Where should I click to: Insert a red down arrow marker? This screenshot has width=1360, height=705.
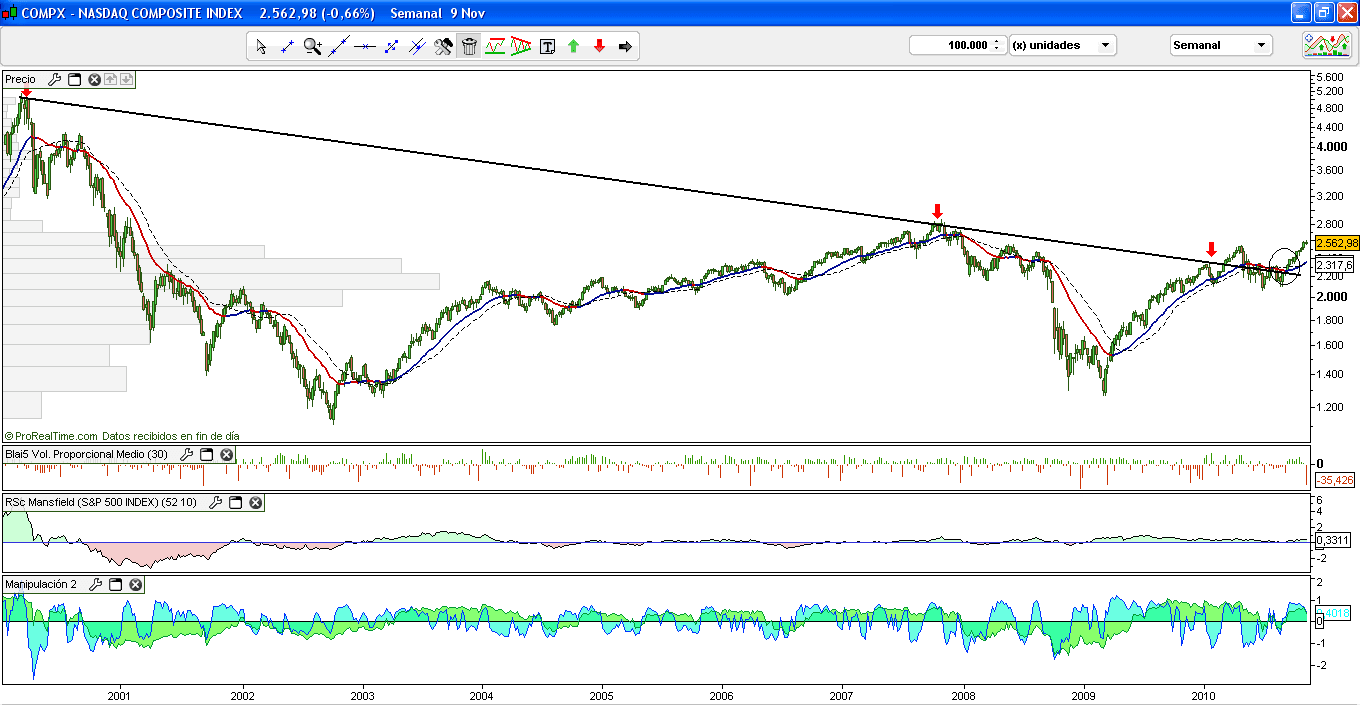[x=599, y=46]
